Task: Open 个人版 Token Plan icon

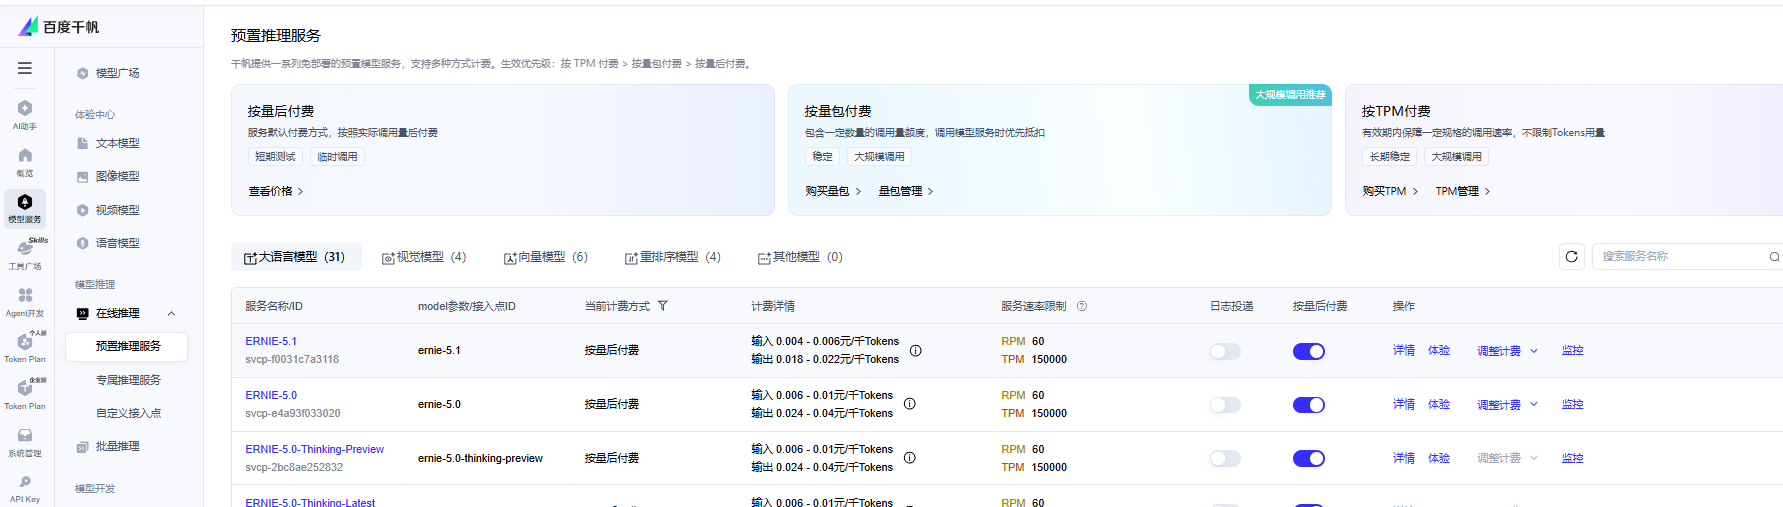Action: coord(25,347)
